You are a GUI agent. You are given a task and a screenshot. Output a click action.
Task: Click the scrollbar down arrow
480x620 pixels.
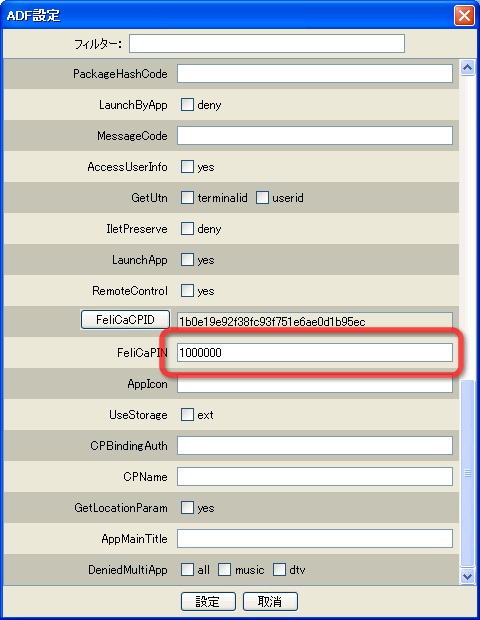tap(467, 577)
